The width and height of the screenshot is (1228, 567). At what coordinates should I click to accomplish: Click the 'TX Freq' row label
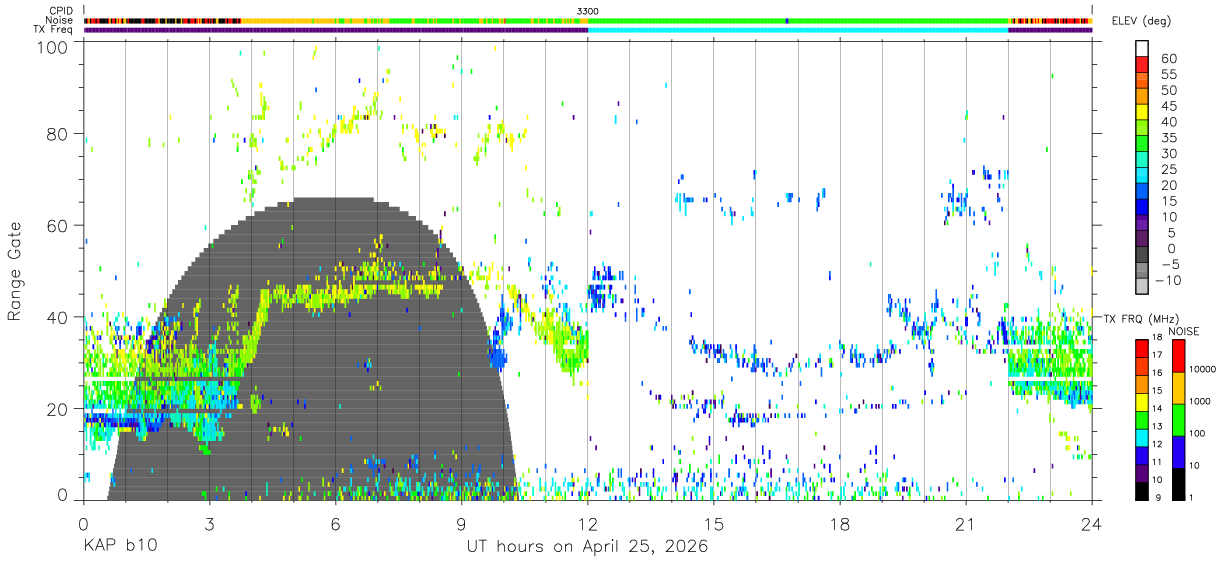pos(55,30)
